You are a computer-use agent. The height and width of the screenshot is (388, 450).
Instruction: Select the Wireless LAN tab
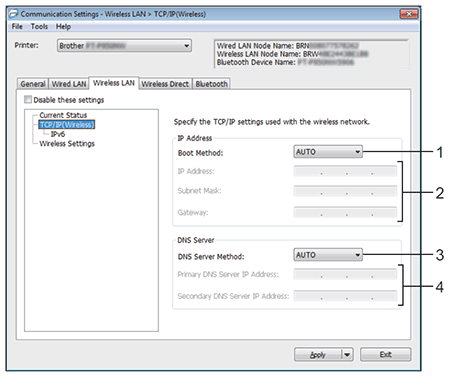(114, 83)
